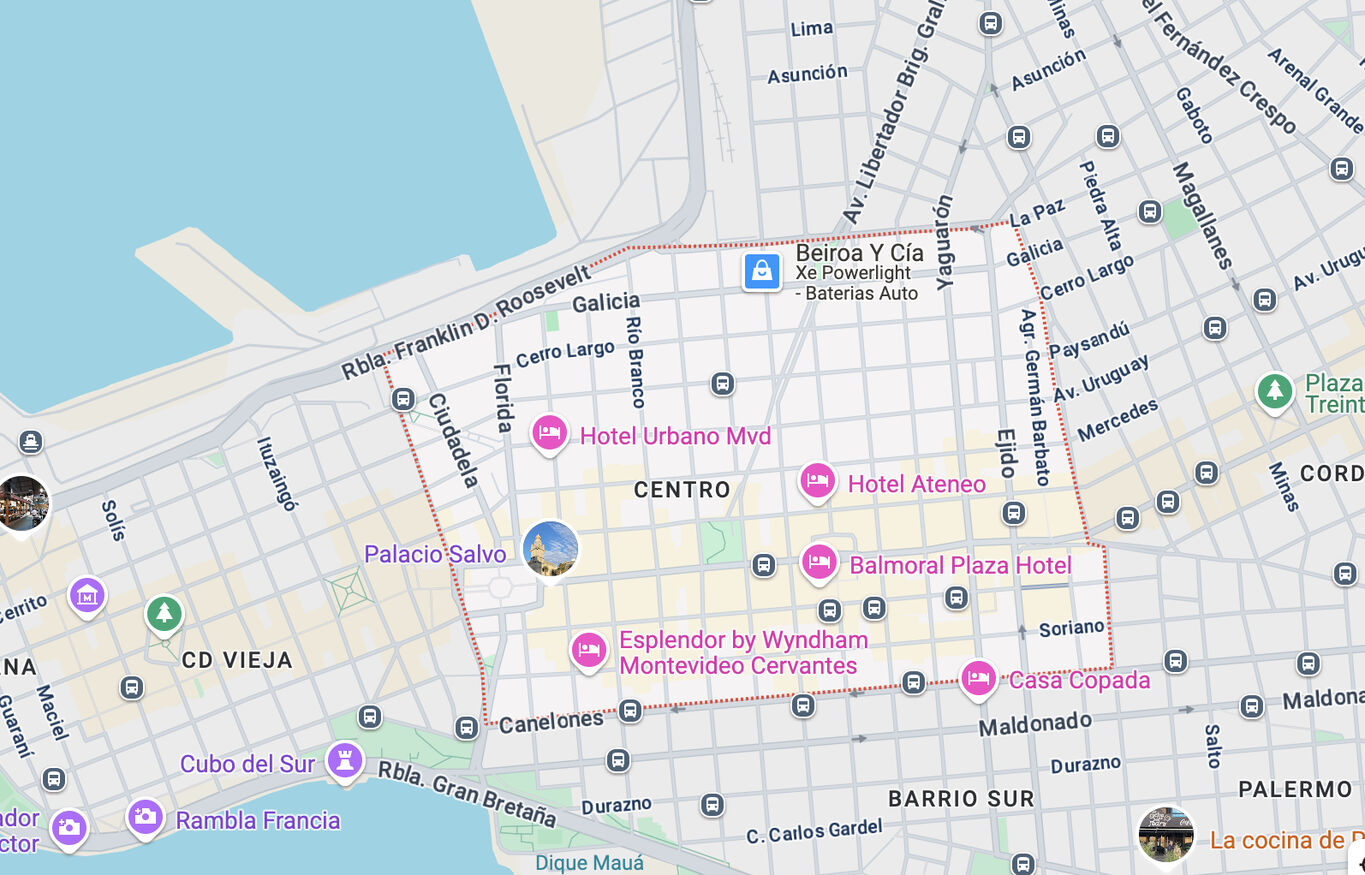Open the Cubo del Sur castle marker

click(x=345, y=761)
